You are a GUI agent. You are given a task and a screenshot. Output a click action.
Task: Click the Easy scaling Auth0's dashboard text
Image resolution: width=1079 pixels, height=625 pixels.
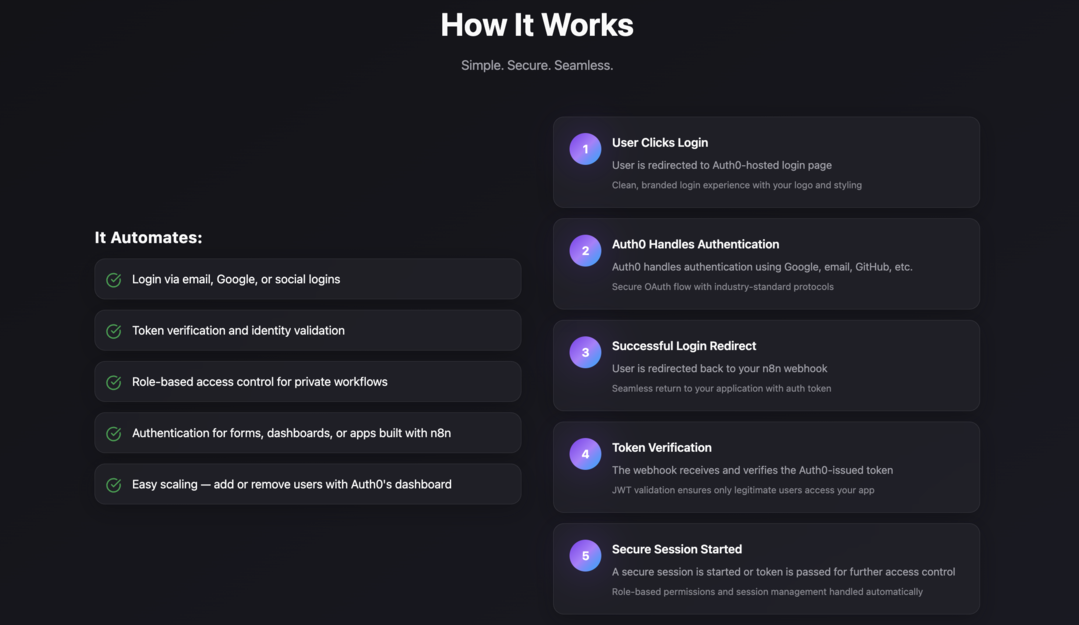pyautogui.click(x=292, y=485)
